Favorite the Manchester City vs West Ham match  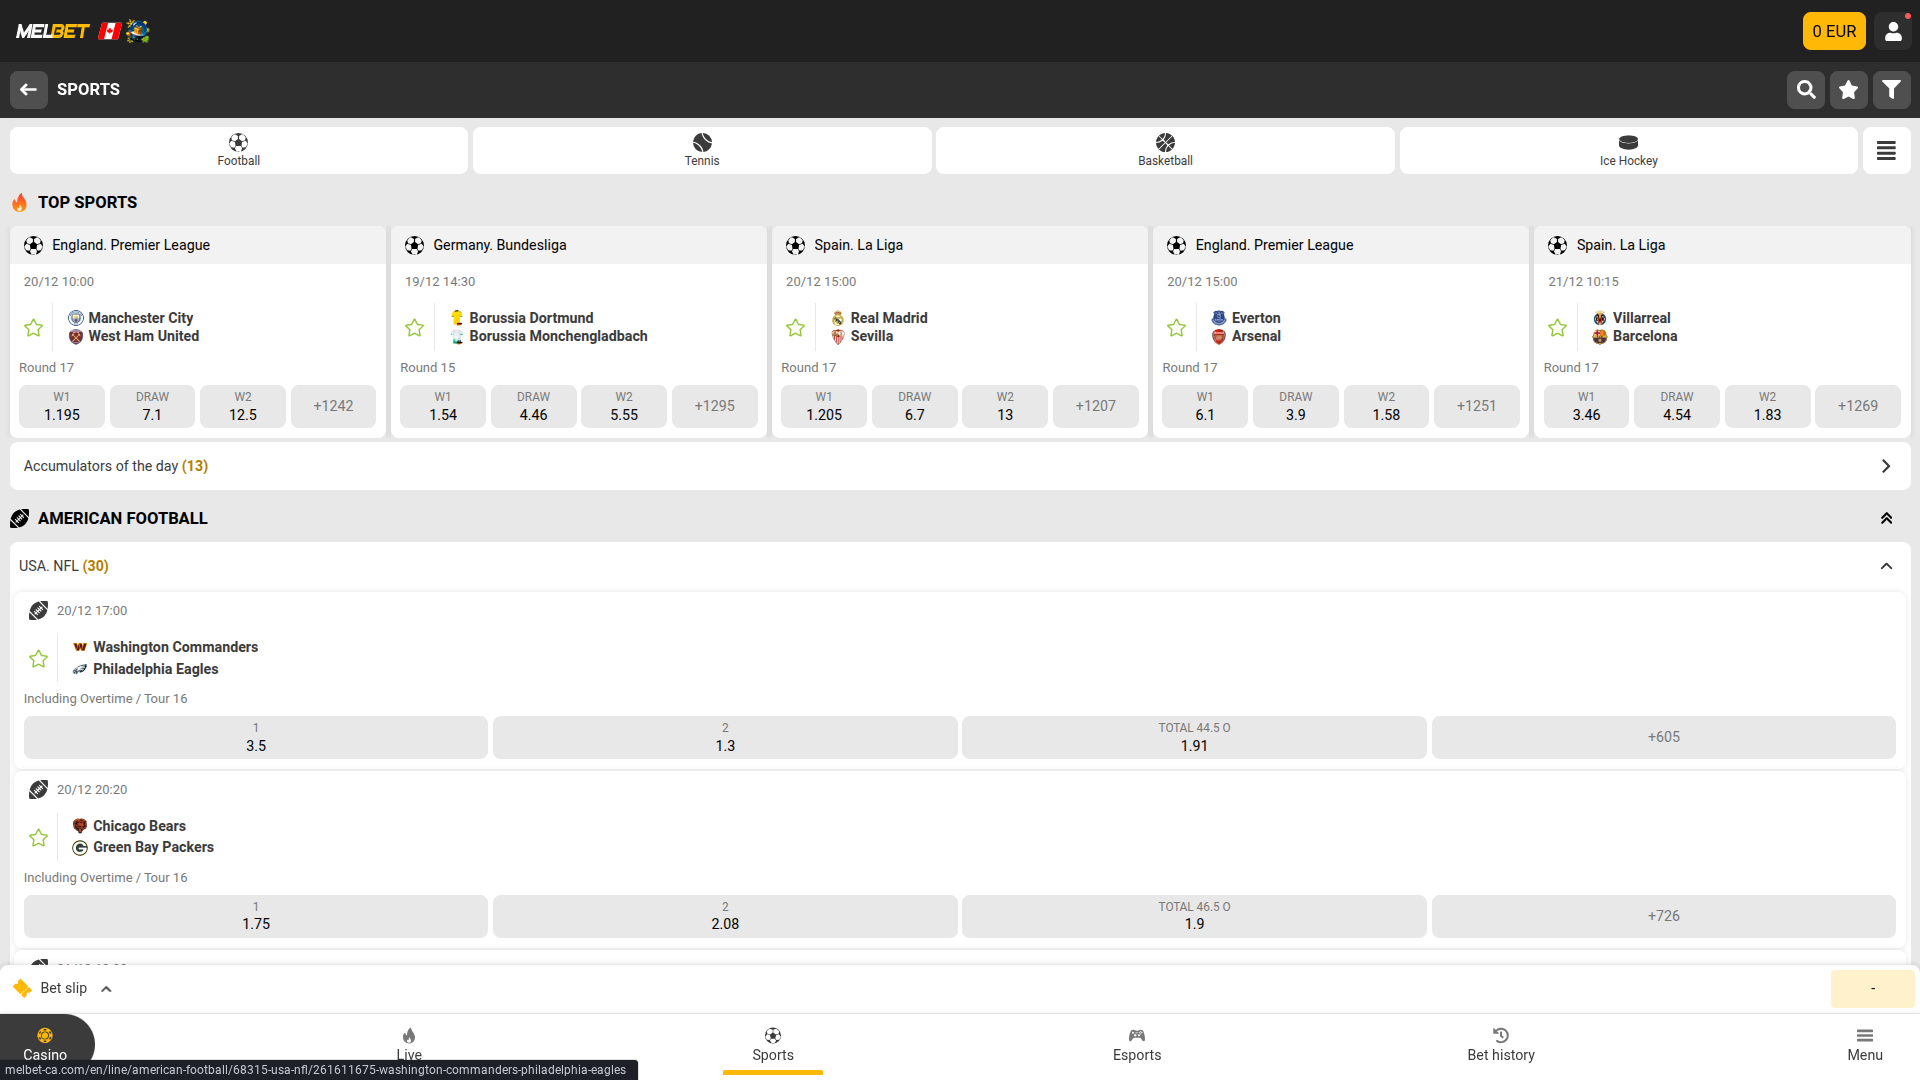coord(33,327)
